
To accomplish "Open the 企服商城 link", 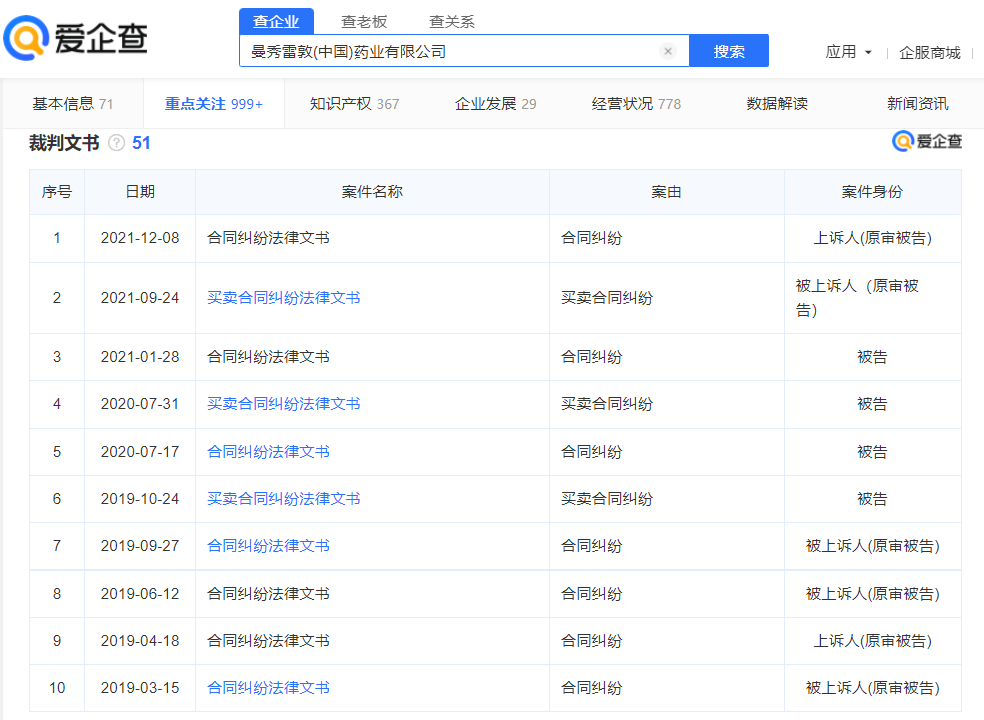I will point(929,52).
